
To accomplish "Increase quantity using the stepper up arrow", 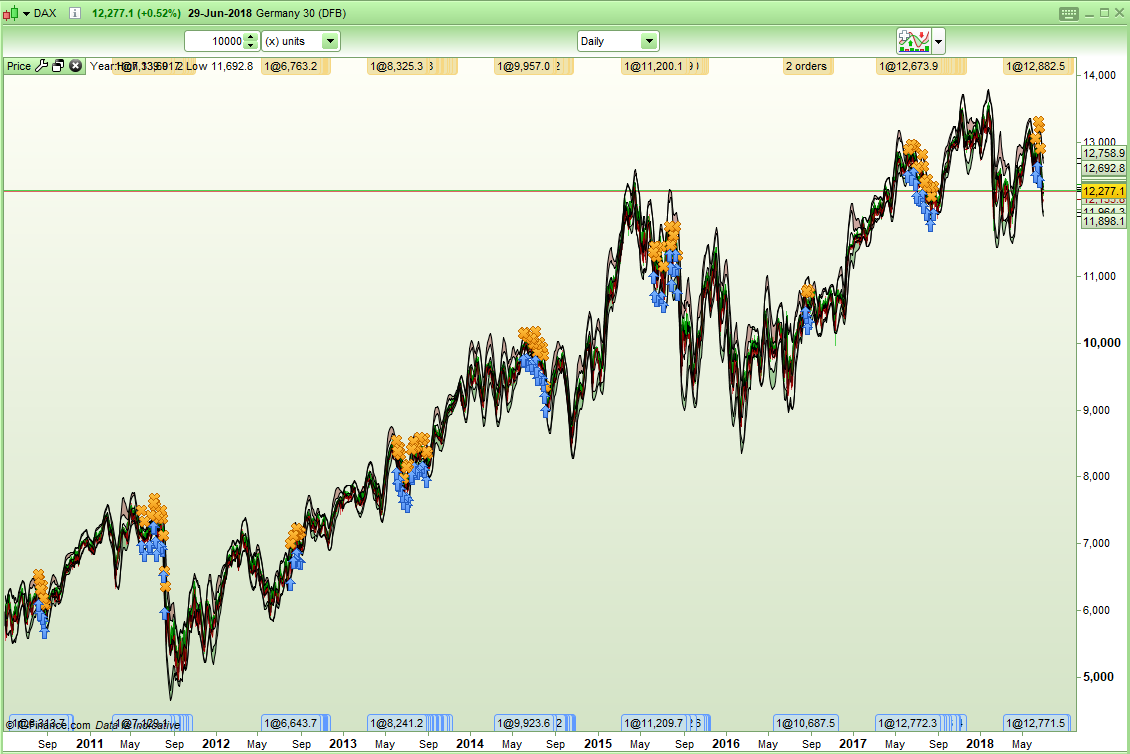I will (249, 37).
